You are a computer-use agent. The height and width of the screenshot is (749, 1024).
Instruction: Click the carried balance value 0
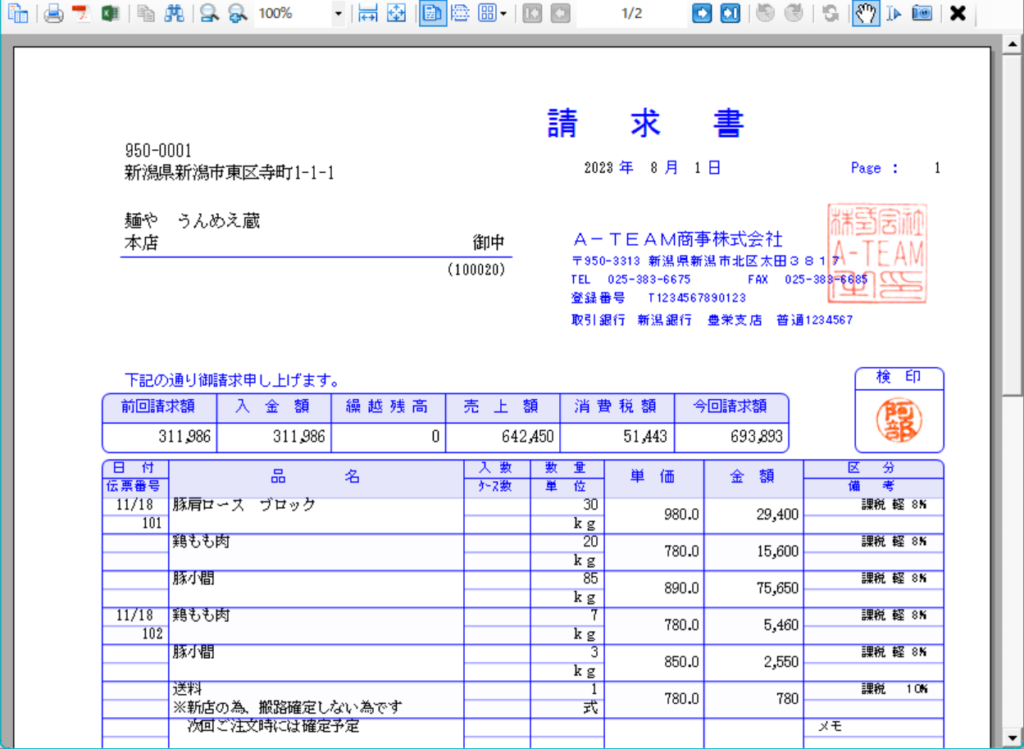pyautogui.click(x=436, y=436)
